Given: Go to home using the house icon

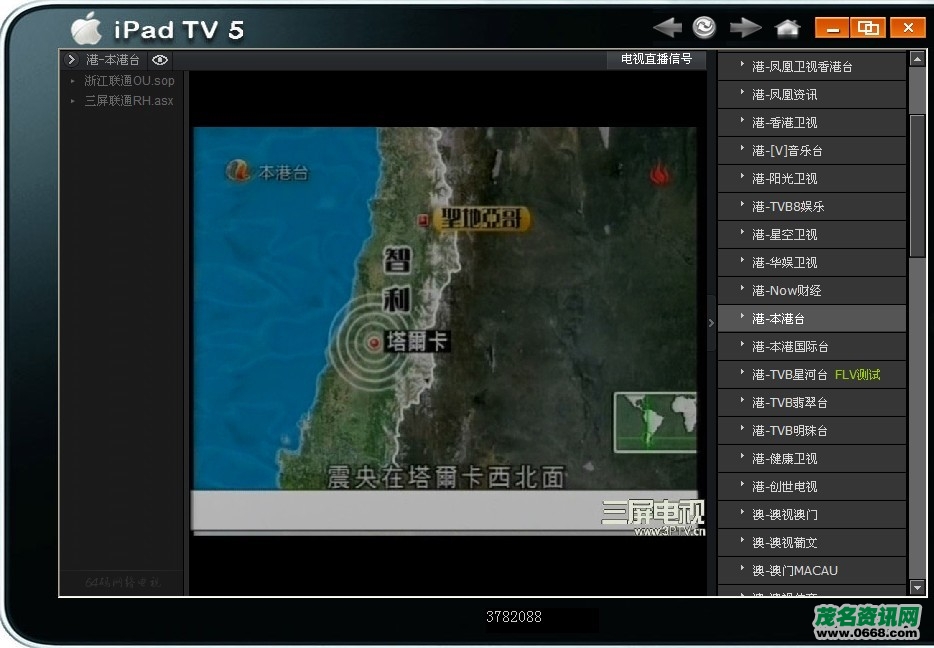Looking at the screenshot, I should click(x=788, y=28).
